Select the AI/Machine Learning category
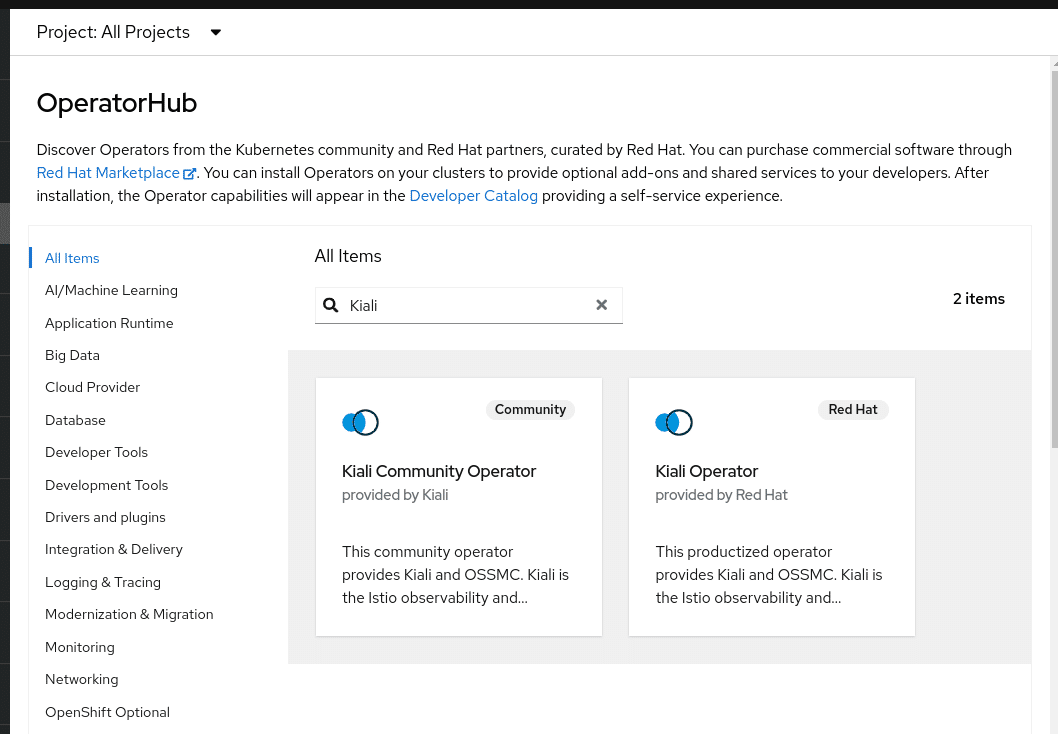The image size is (1058, 734). [x=111, y=290]
